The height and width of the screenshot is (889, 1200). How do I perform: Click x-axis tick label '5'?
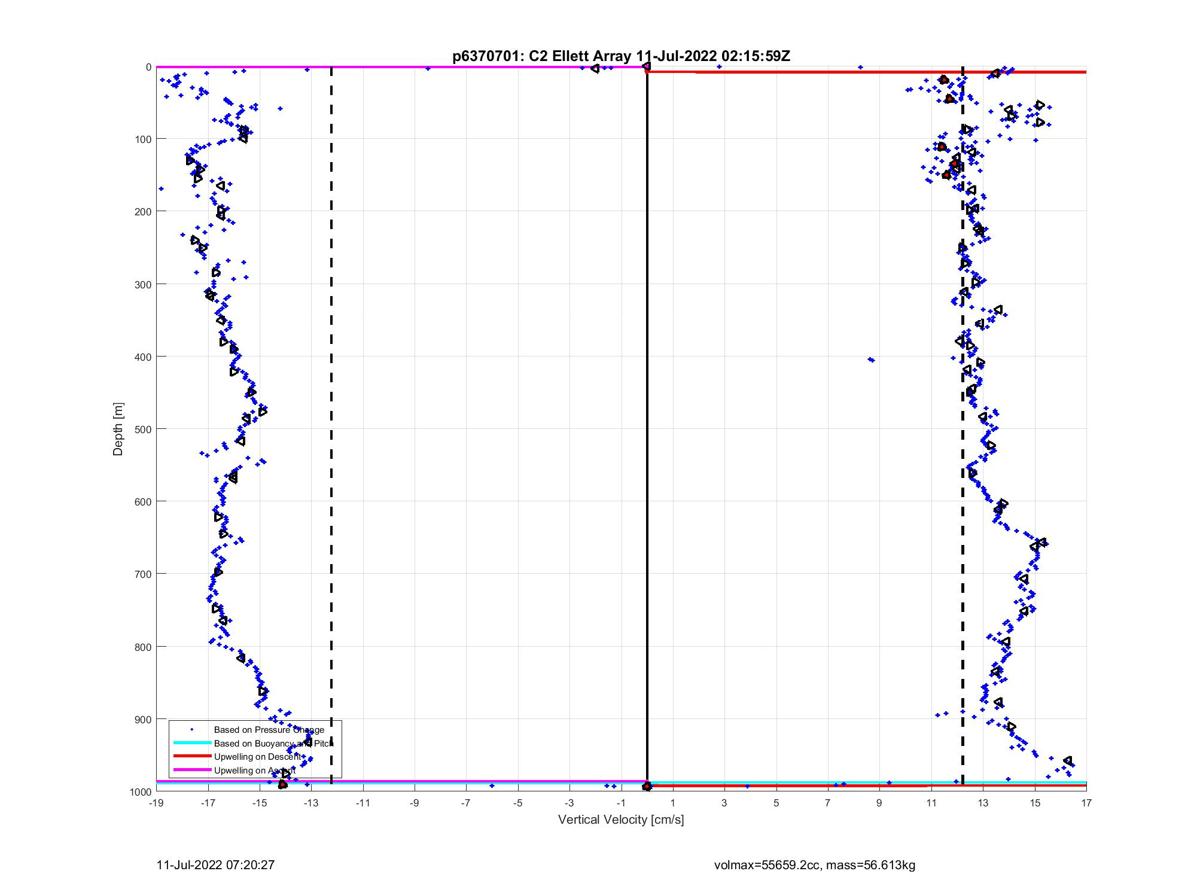coord(776,803)
